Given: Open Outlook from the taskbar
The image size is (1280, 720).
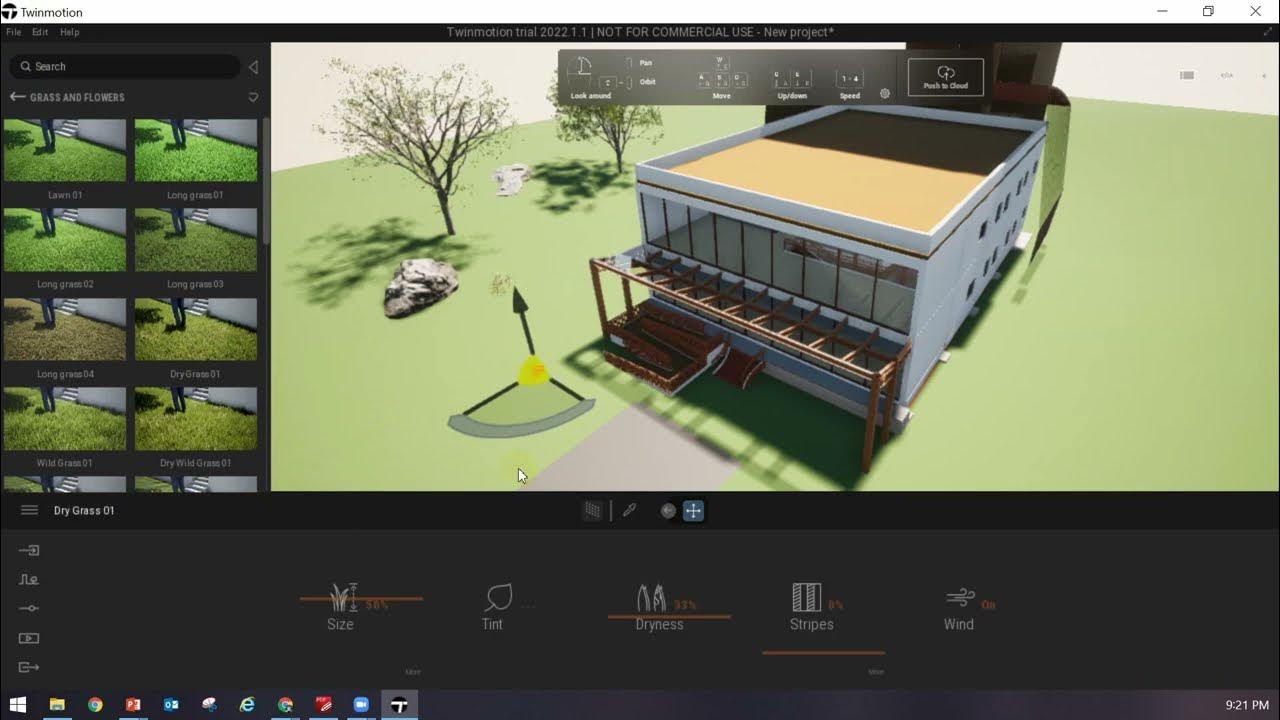Looking at the screenshot, I should (x=171, y=705).
